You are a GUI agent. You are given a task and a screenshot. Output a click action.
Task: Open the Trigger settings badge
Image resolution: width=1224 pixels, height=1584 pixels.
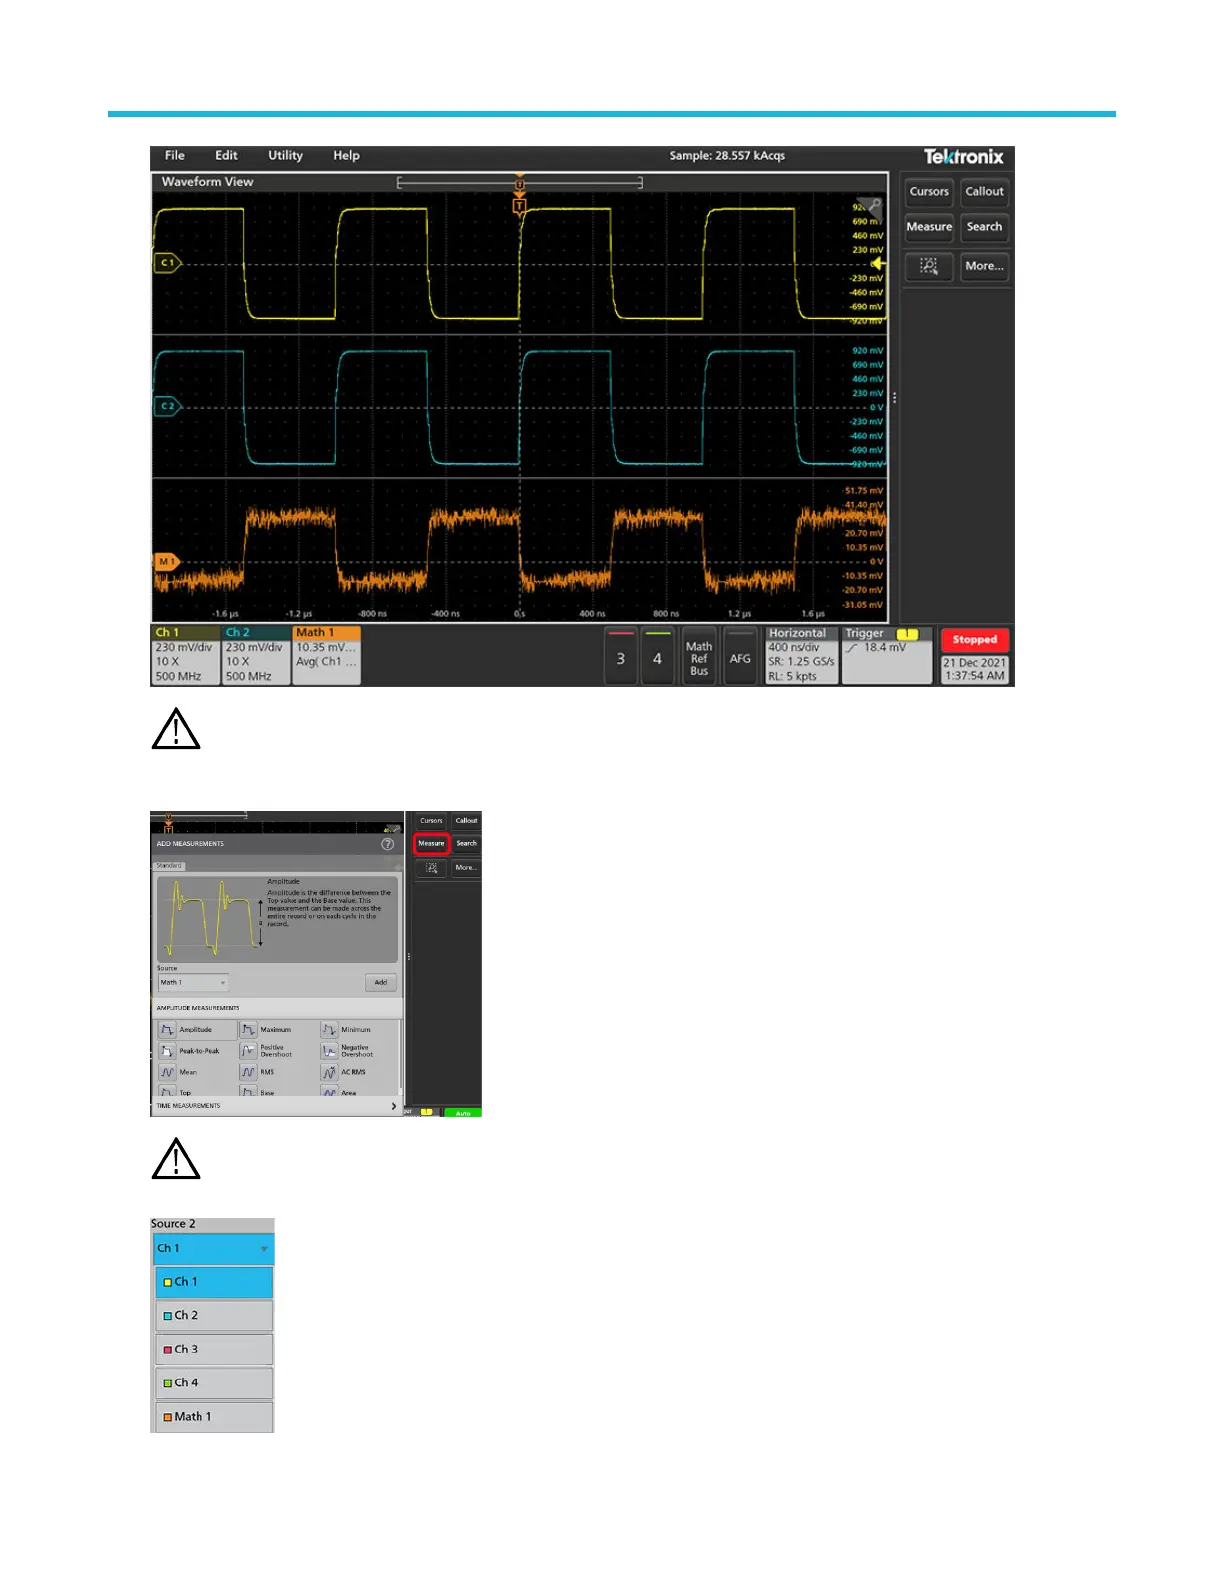pyautogui.click(x=887, y=655)
